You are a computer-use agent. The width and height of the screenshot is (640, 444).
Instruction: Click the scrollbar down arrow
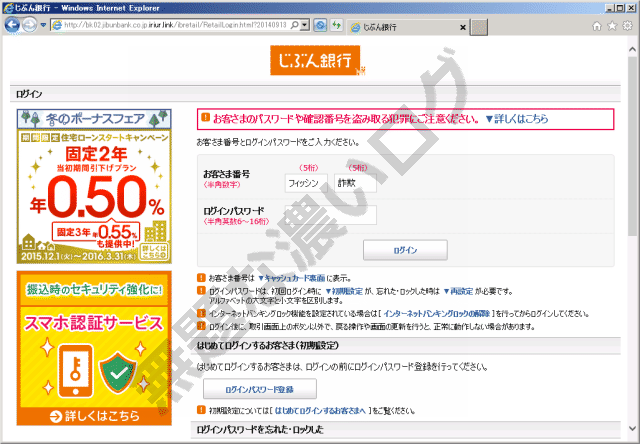point(633,428)
